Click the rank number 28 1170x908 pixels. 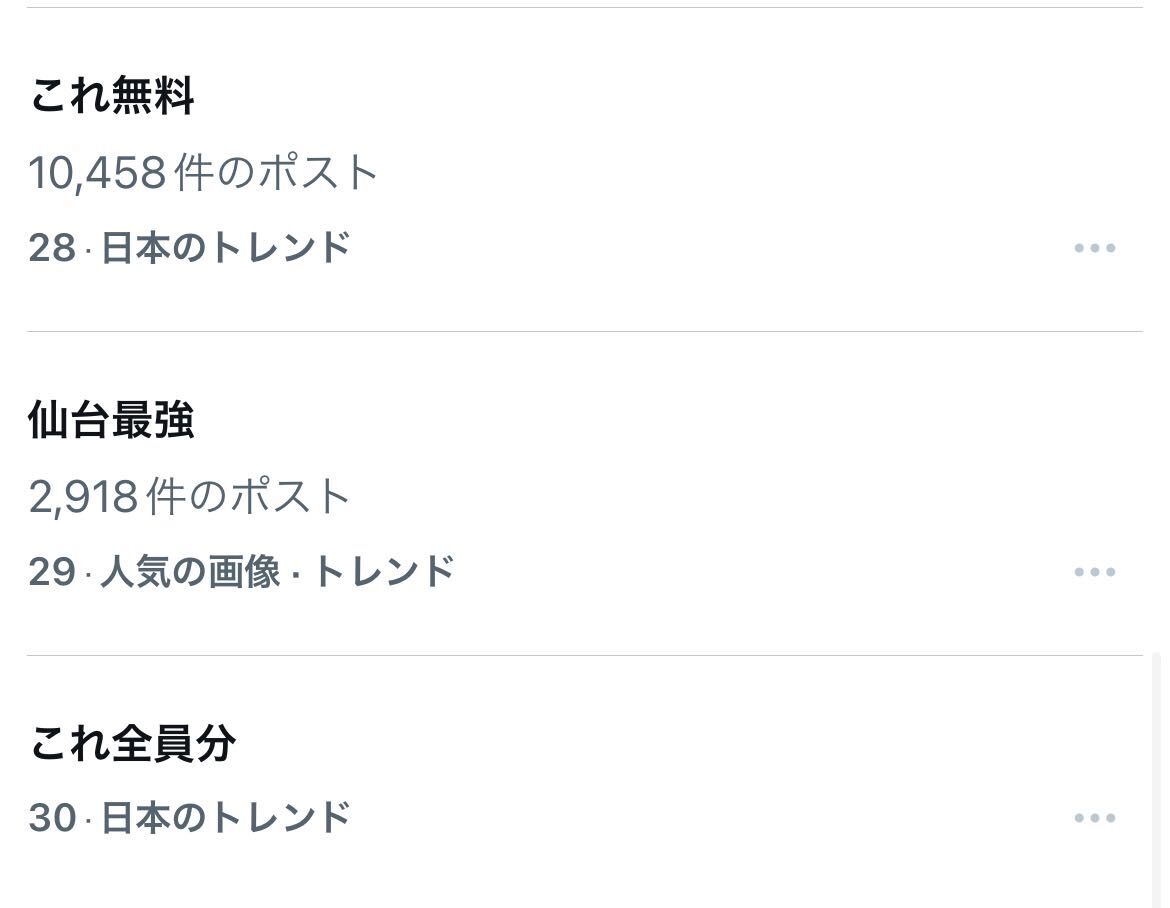52,248
